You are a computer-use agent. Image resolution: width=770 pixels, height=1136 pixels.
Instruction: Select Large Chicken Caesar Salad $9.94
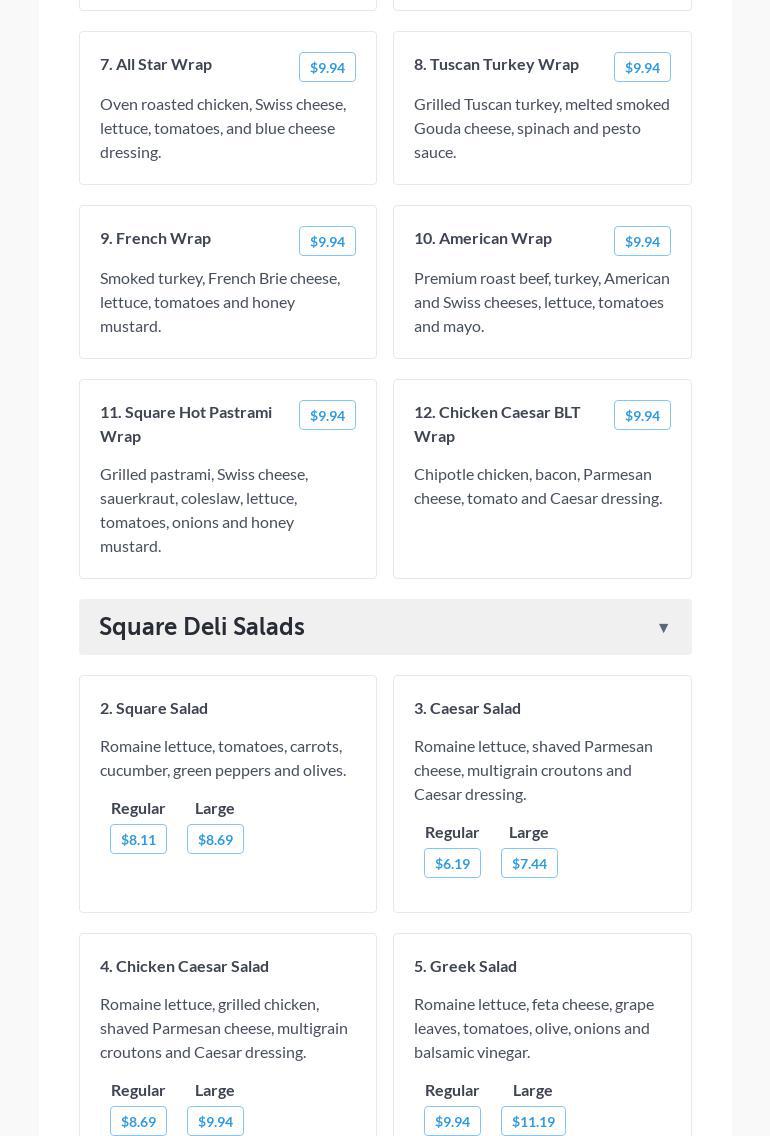tap(215, 1122)
